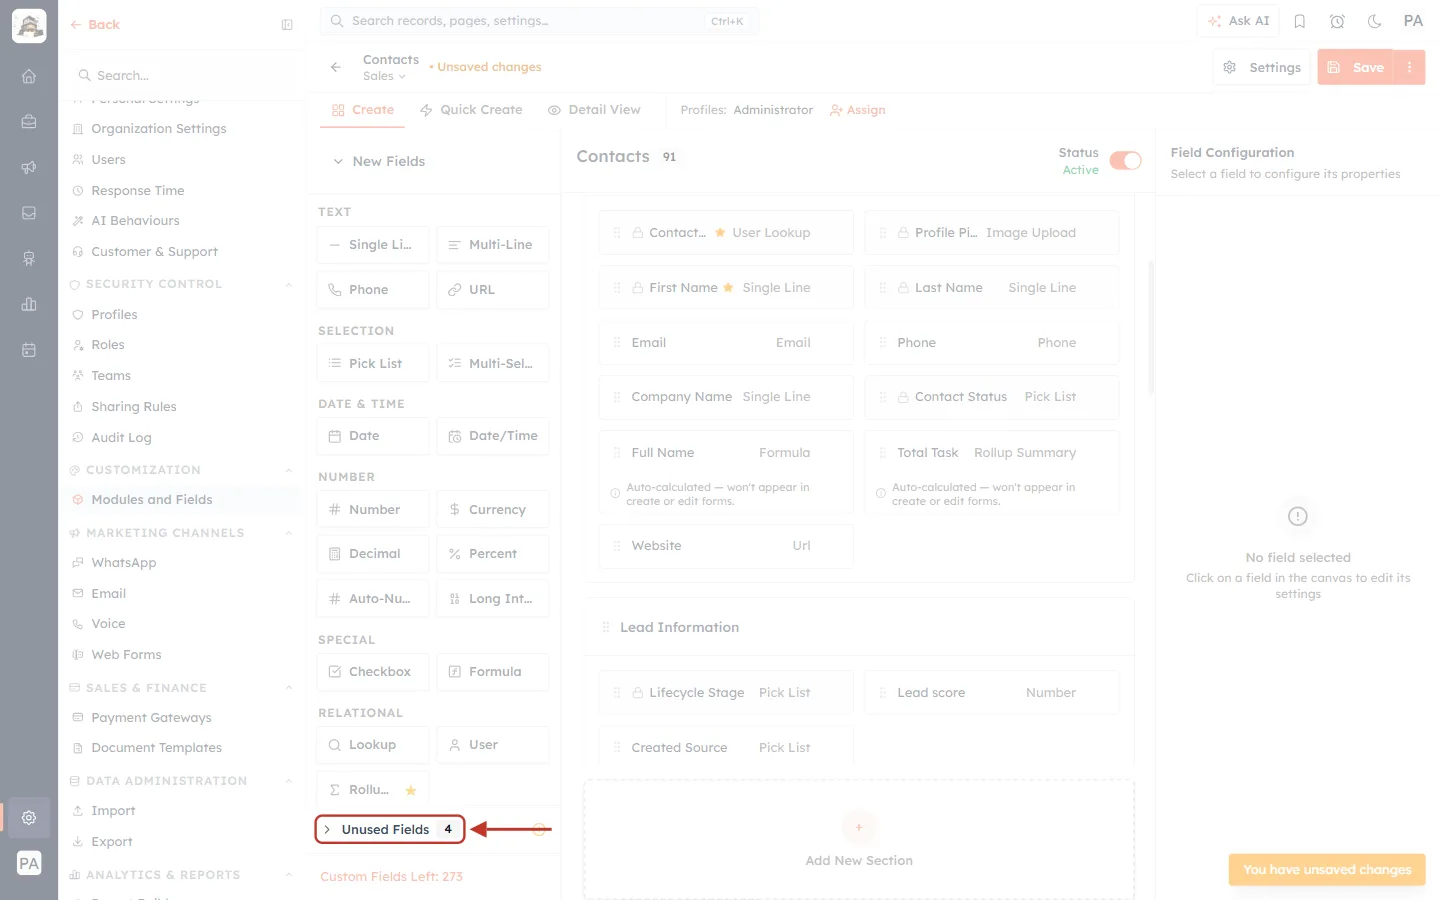Toggle dark mode moon icon
The height and width of the screenshot is (900, 1440).
click(1374, 21)
